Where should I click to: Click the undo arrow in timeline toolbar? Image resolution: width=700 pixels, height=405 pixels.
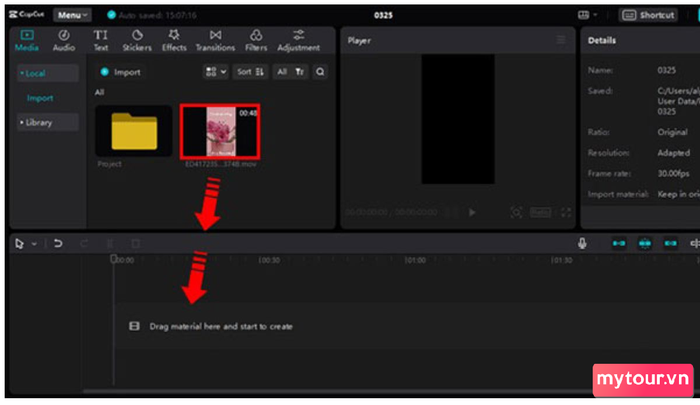coord(59,243)
